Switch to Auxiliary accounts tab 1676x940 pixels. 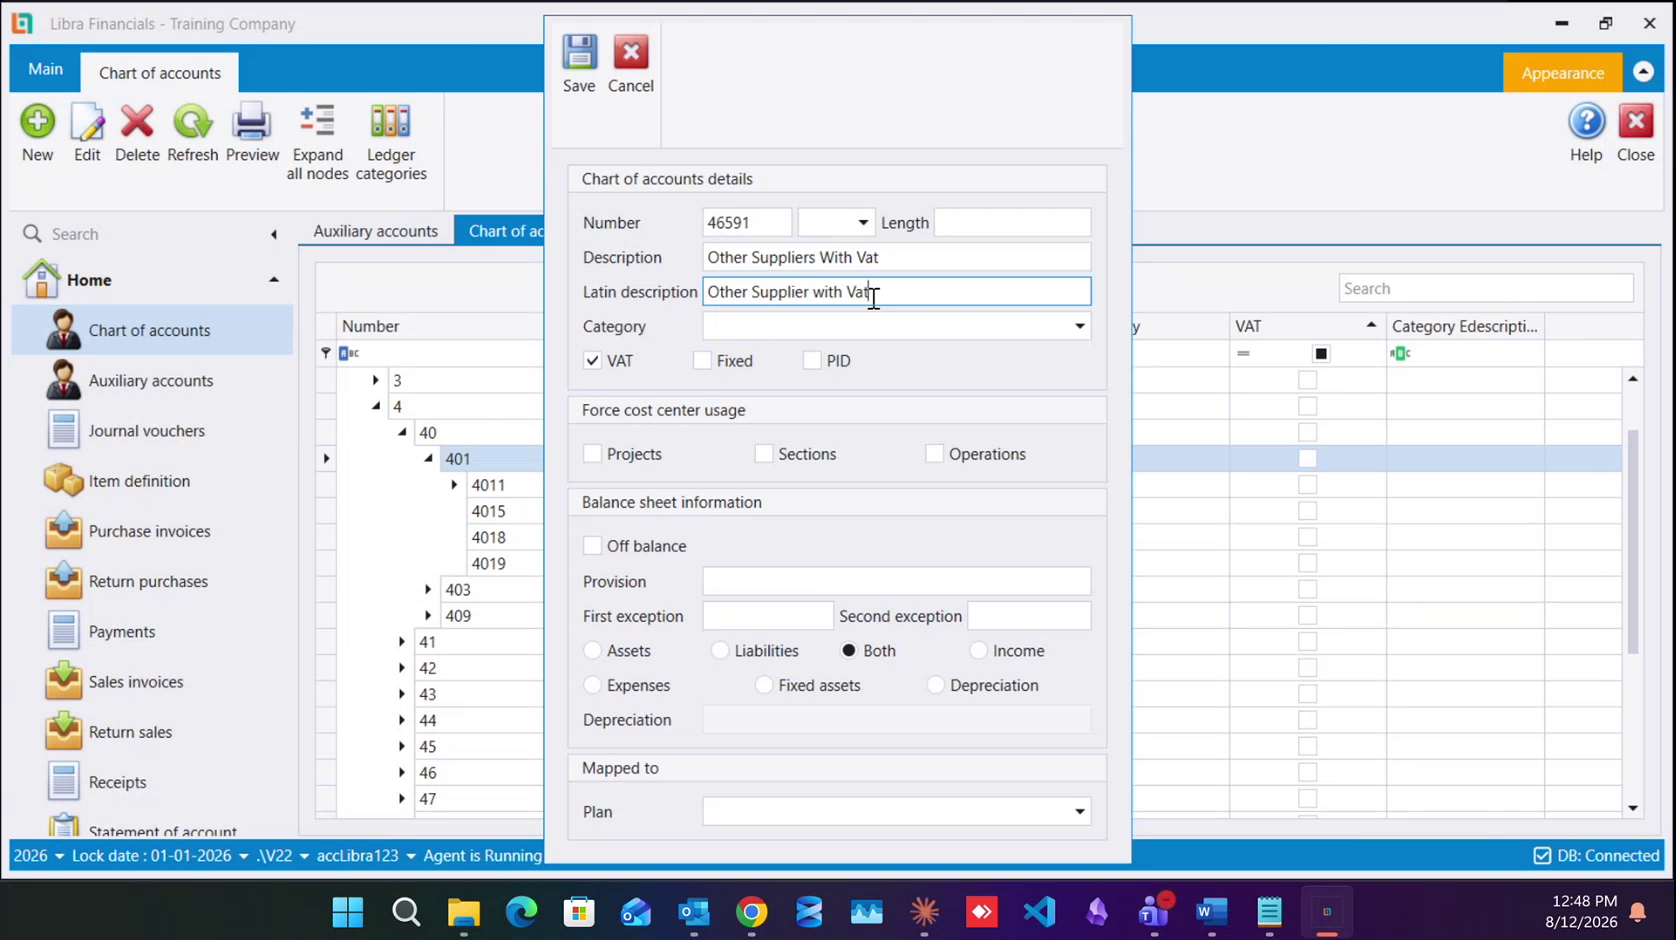(375, 231)
